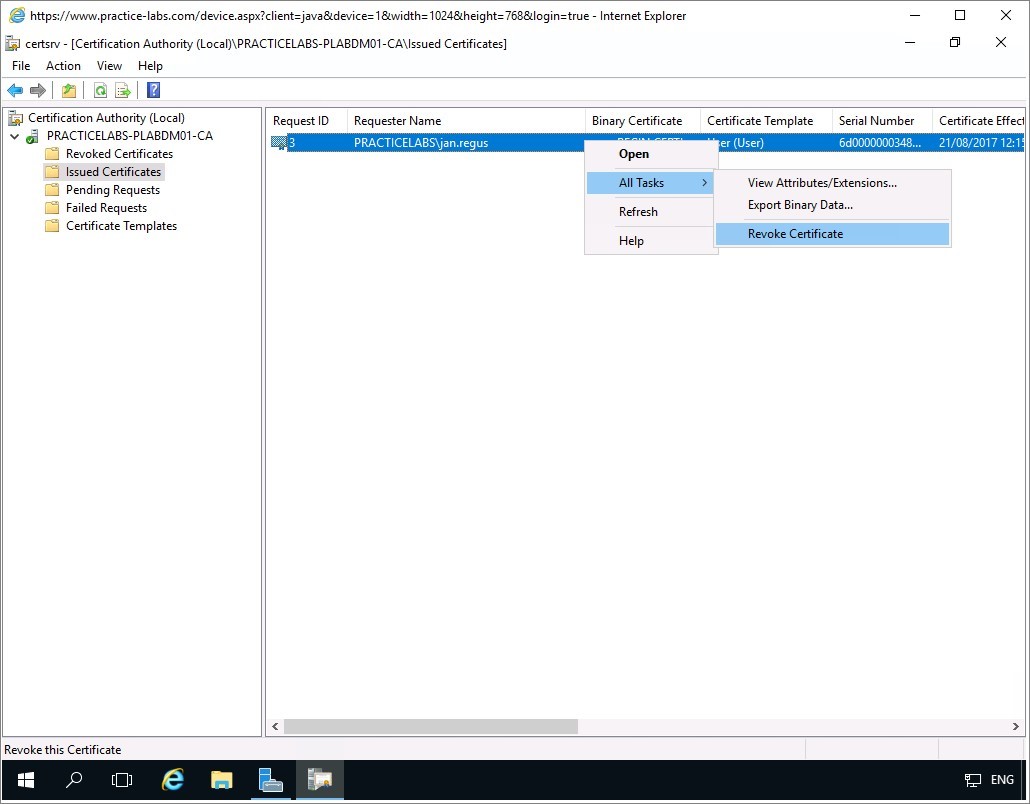Image resolution: width=1030 pixels, height=804 pixels.
Task: Open the Windows Start menu
Action: [x=26, y=780]
